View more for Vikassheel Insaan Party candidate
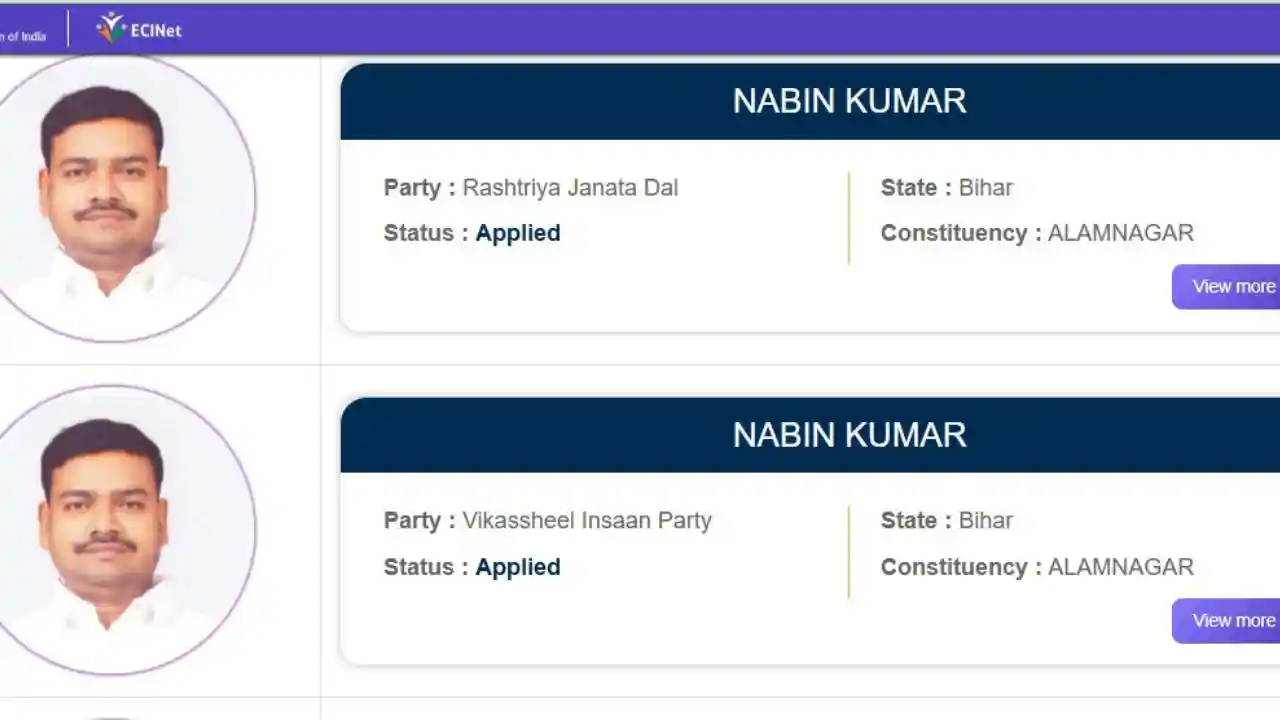This screenshot has width=1280, height=720. (x=1227, y=621)
